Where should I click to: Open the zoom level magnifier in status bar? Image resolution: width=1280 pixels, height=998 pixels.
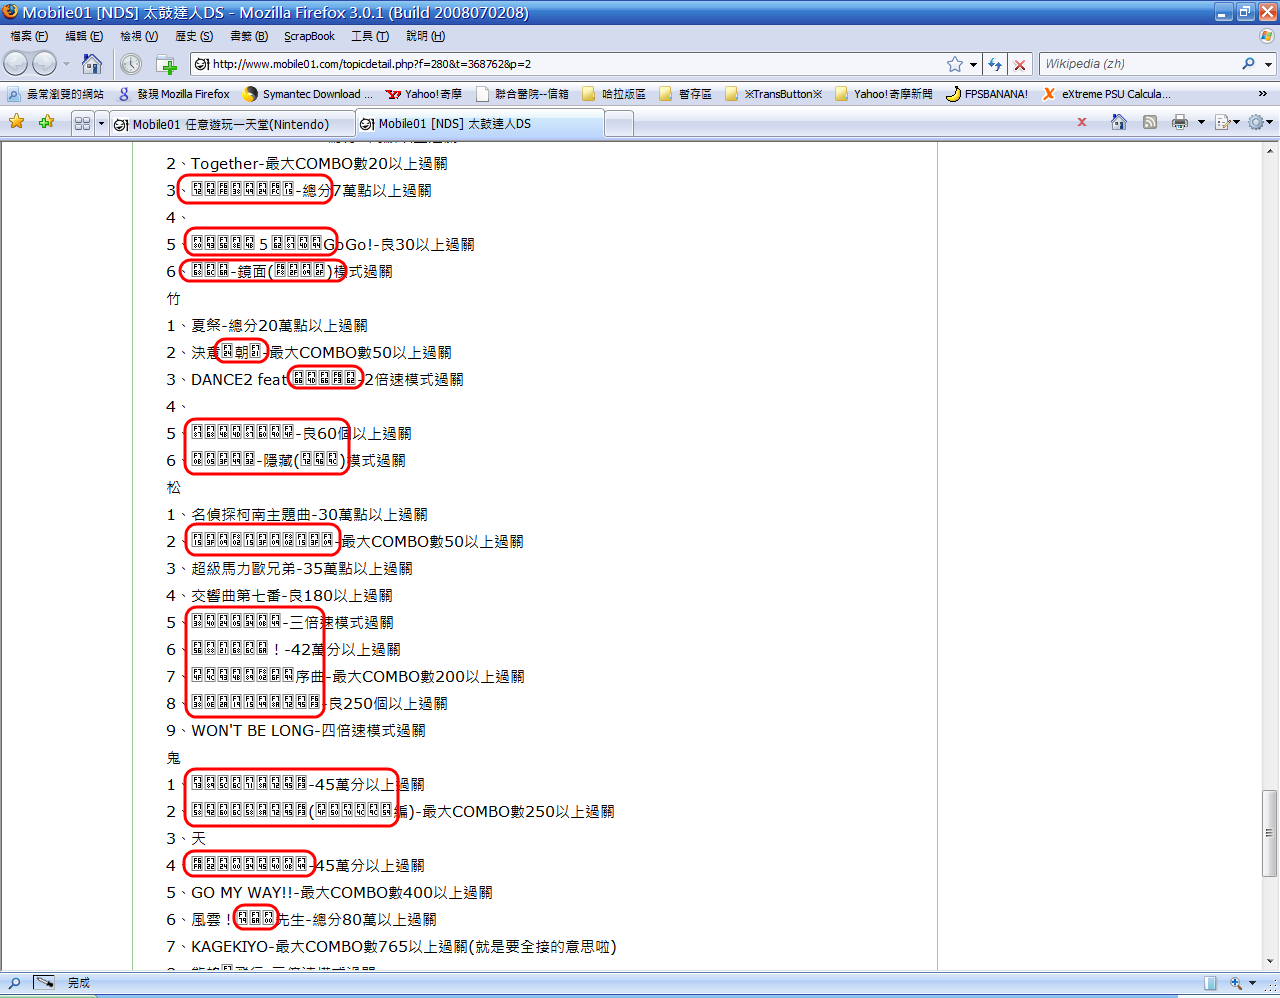[x=1236, y=983]
